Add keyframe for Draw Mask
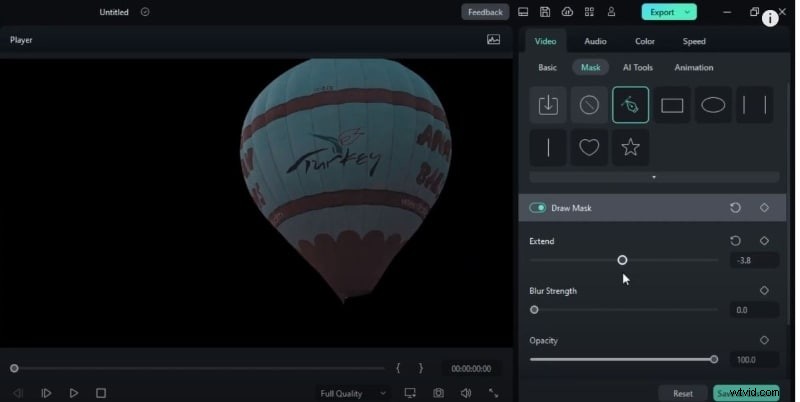This screenshot has width=800, height=402. click(x=764, y=208)
